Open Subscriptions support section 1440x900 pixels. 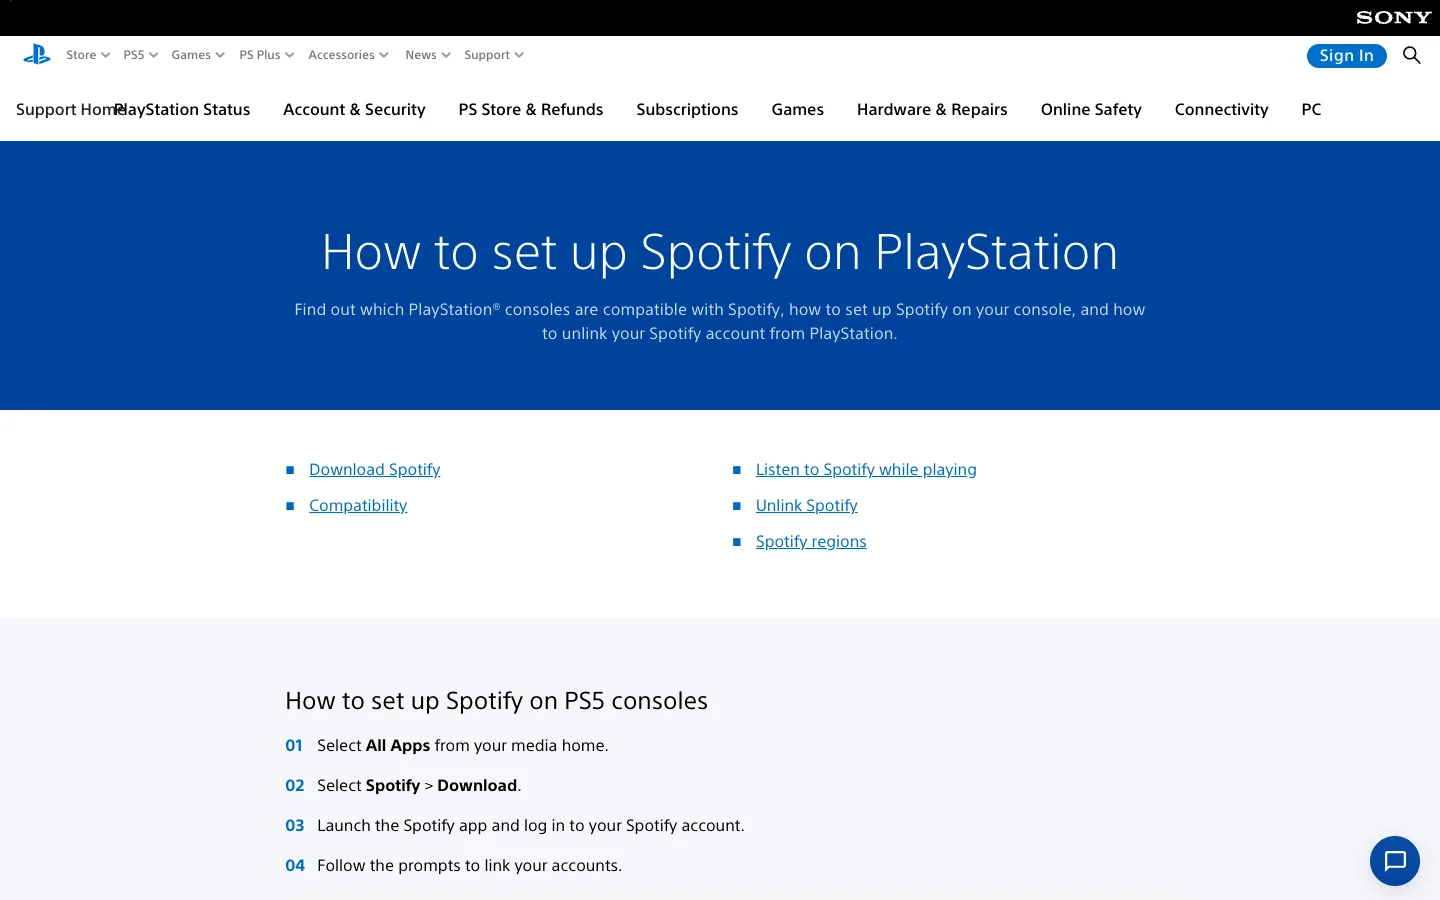pyautogui.click(x=687, y=110)
